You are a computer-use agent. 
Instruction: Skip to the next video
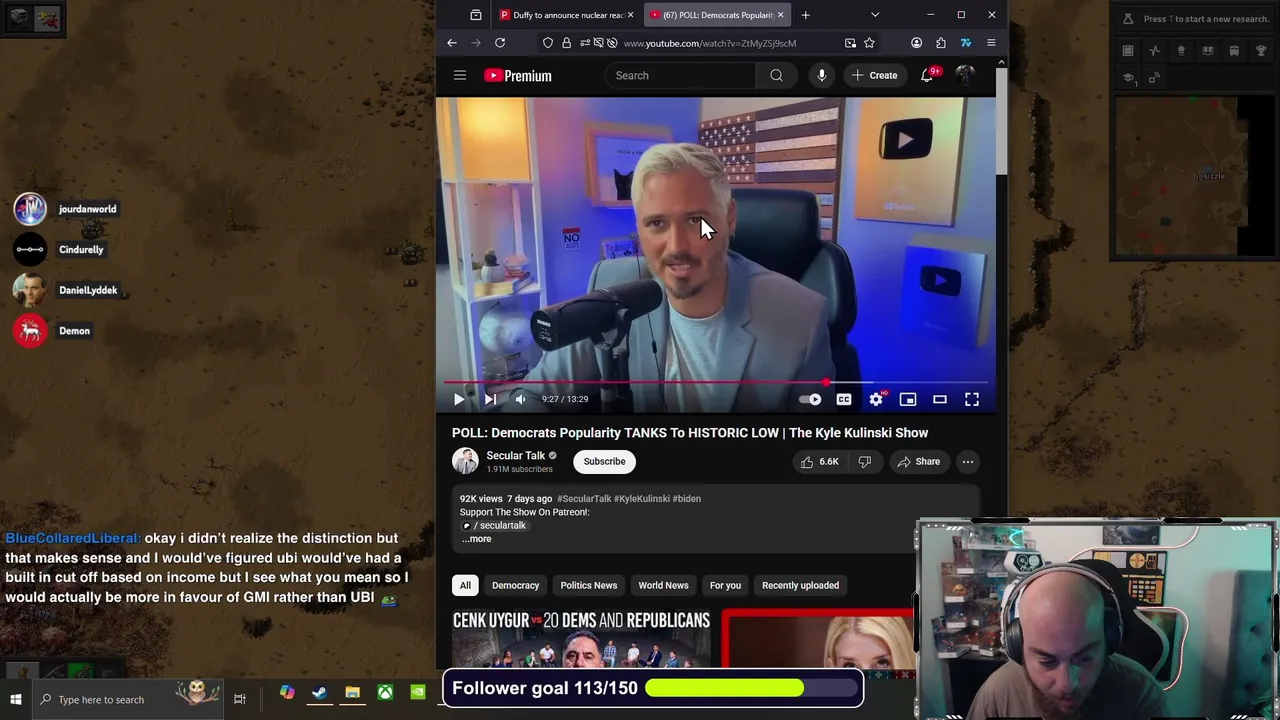490,399
